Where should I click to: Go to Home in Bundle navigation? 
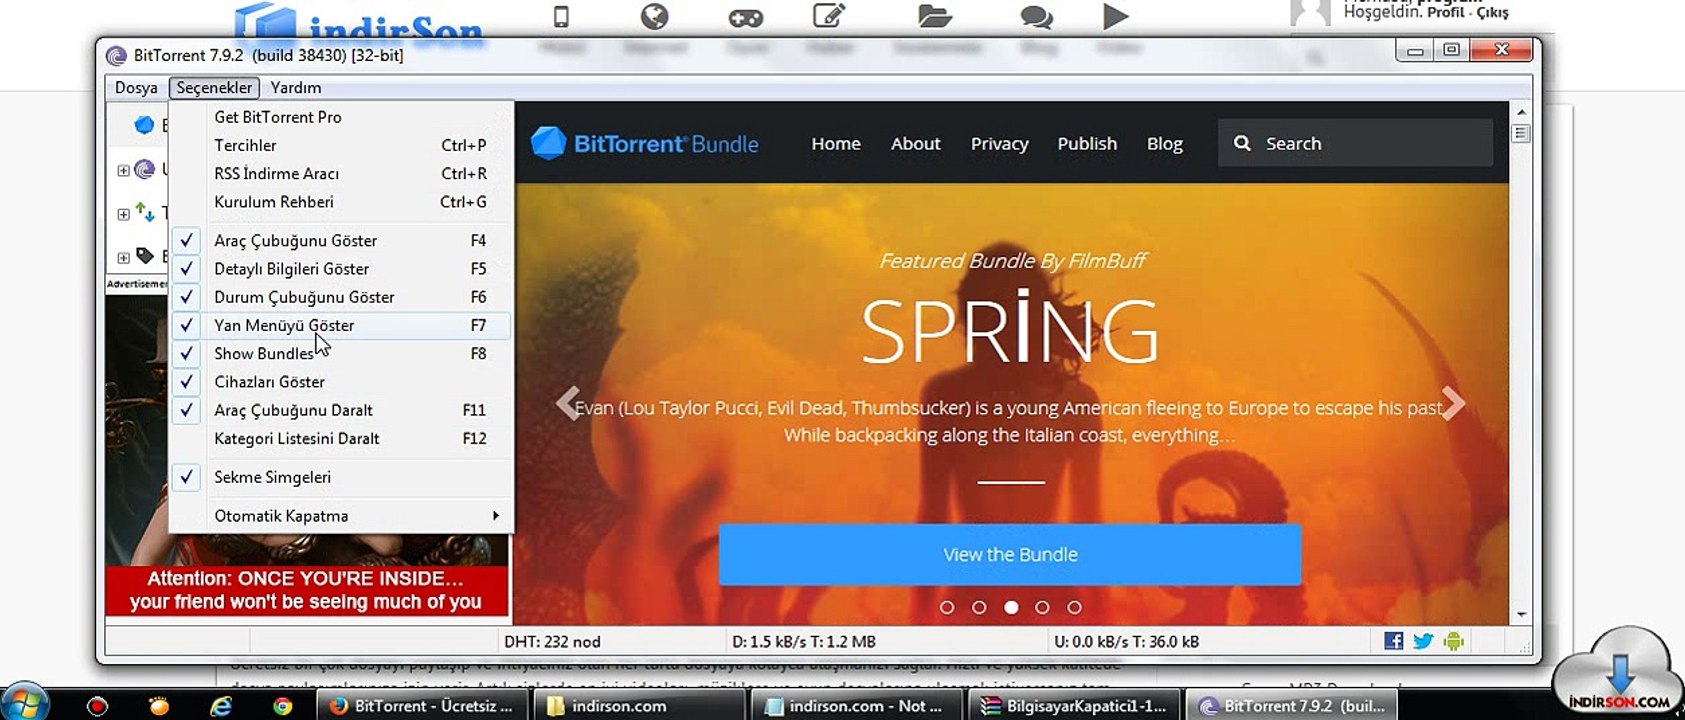[836, 143]
